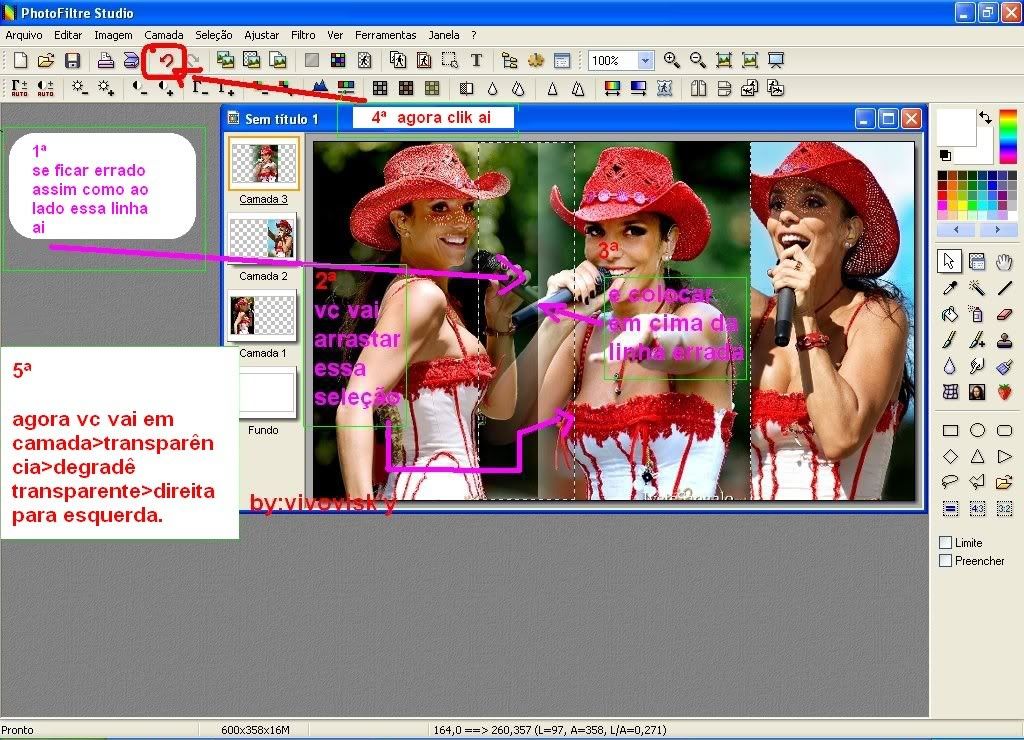This screenshot has width=1024, height=740.
Task: Click the Text tool T icon
Action: tap(476, 61)
